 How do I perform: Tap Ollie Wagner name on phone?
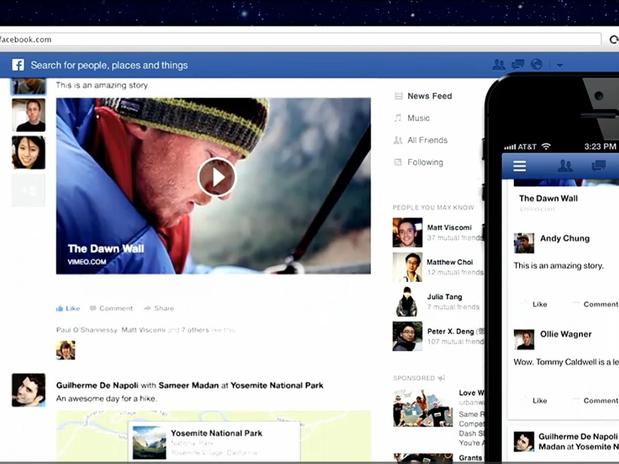coord(566,334)
